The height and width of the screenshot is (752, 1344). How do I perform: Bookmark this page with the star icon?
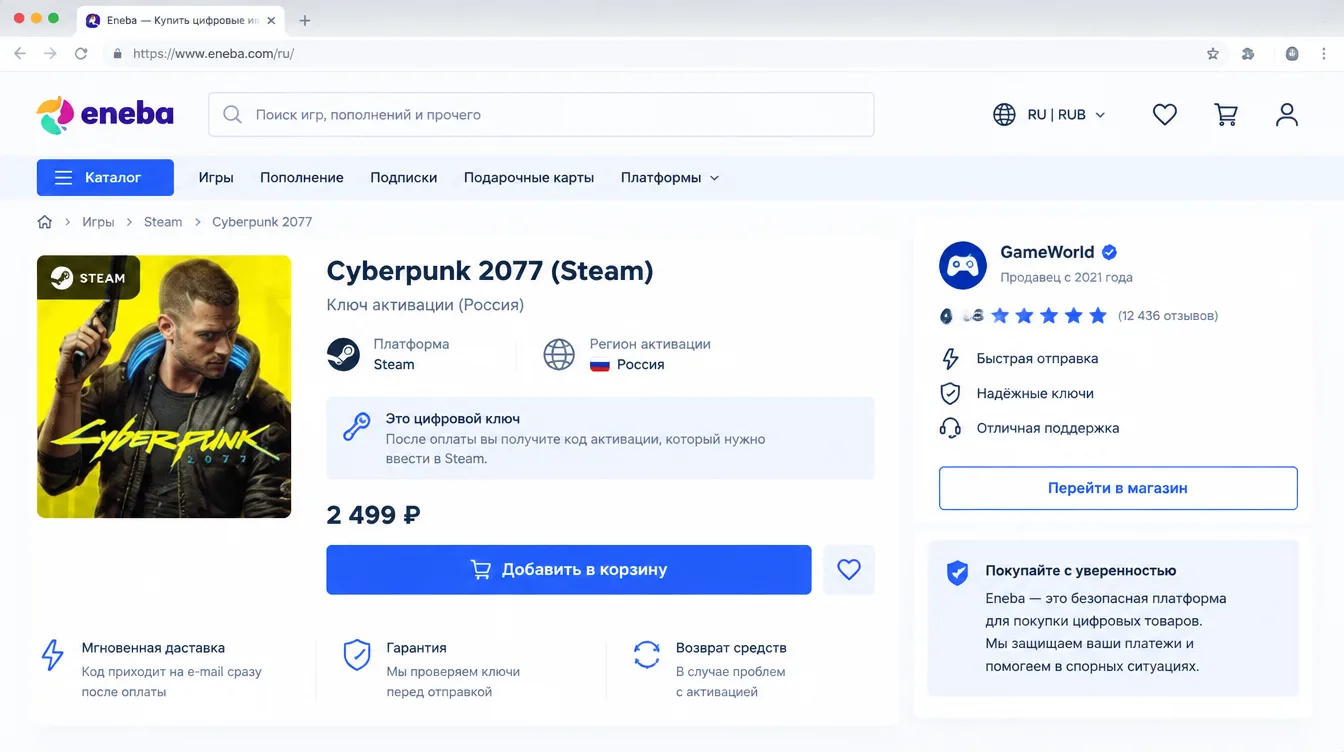tap(1213, 54)
